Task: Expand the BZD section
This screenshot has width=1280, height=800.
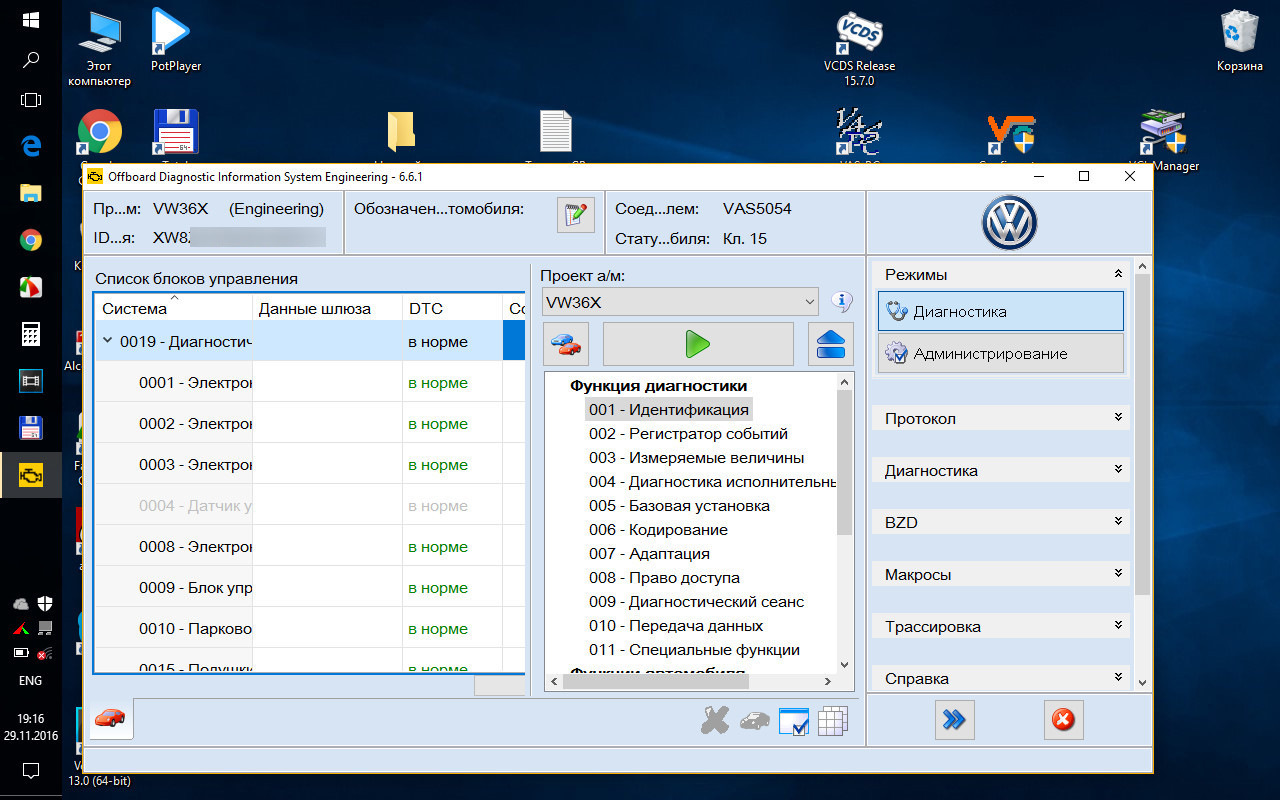Action: 1118,521
